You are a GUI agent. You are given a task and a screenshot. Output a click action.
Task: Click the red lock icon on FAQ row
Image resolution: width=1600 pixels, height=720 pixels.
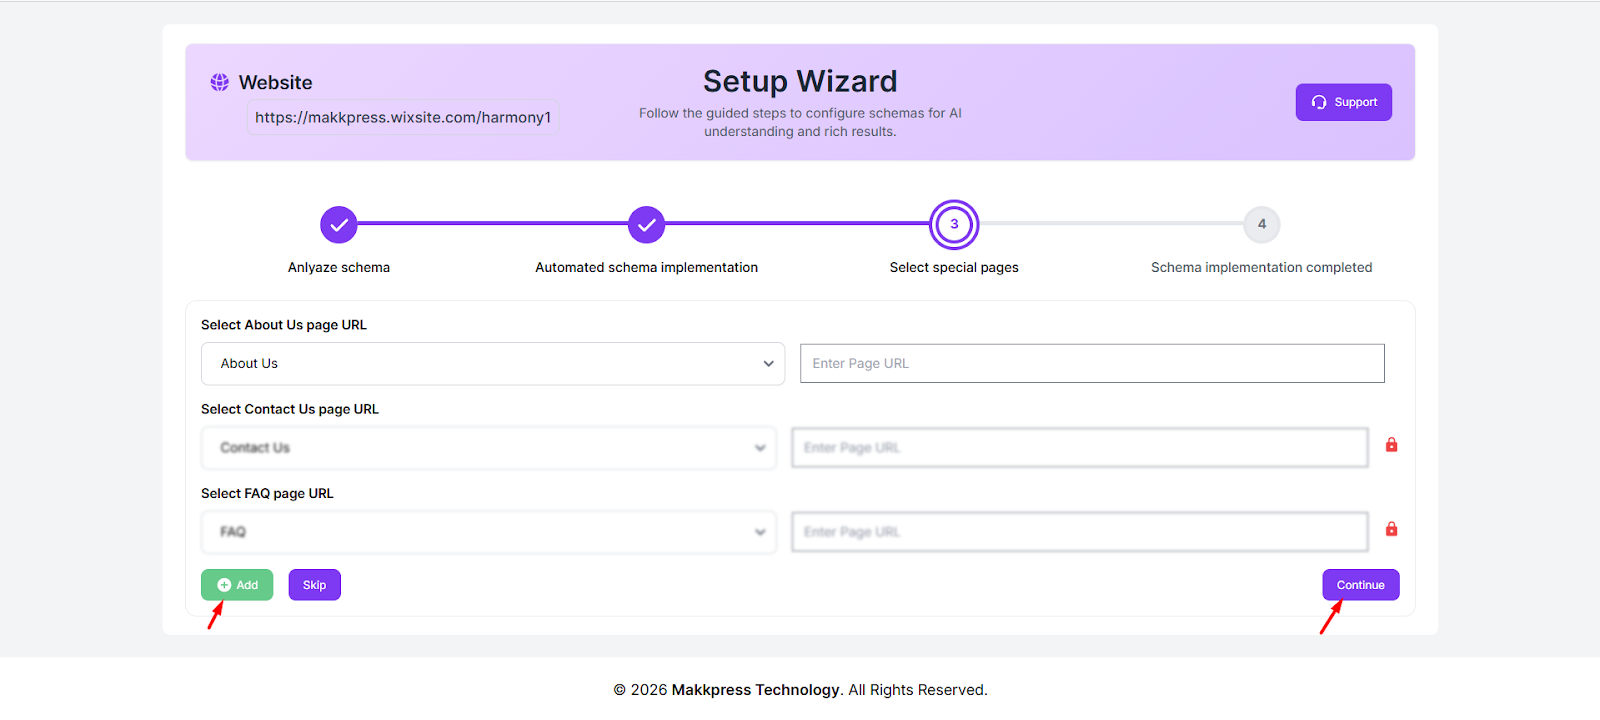(1391, 529)
